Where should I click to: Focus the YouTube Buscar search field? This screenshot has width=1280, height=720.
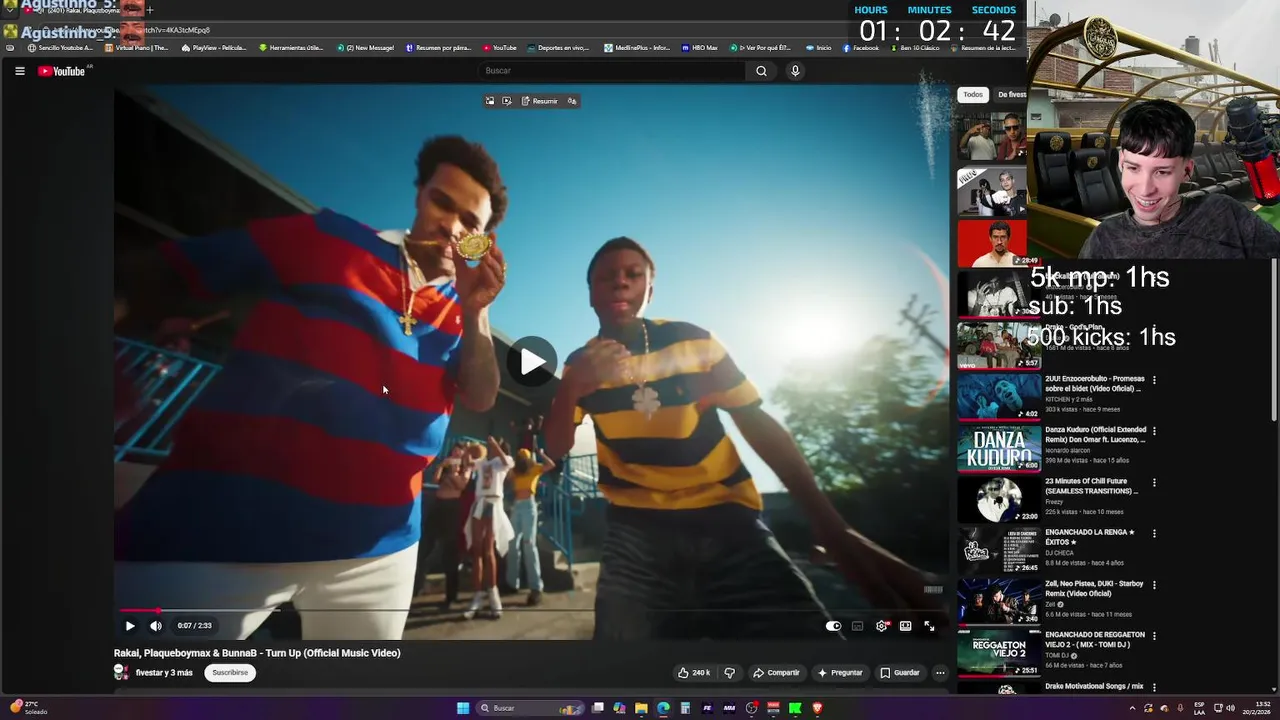tap(612, 71)
